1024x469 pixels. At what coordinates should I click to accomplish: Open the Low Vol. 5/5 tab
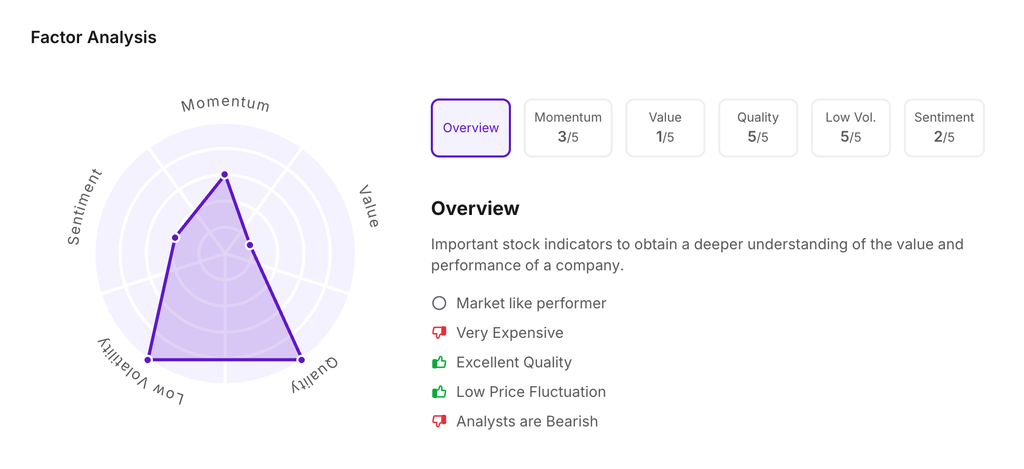coord(851,128)
